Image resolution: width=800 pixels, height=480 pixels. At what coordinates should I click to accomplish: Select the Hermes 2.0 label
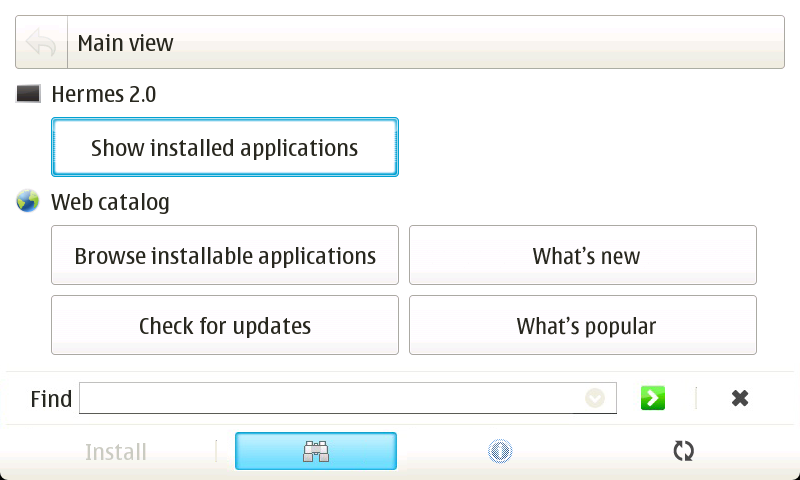104,95
